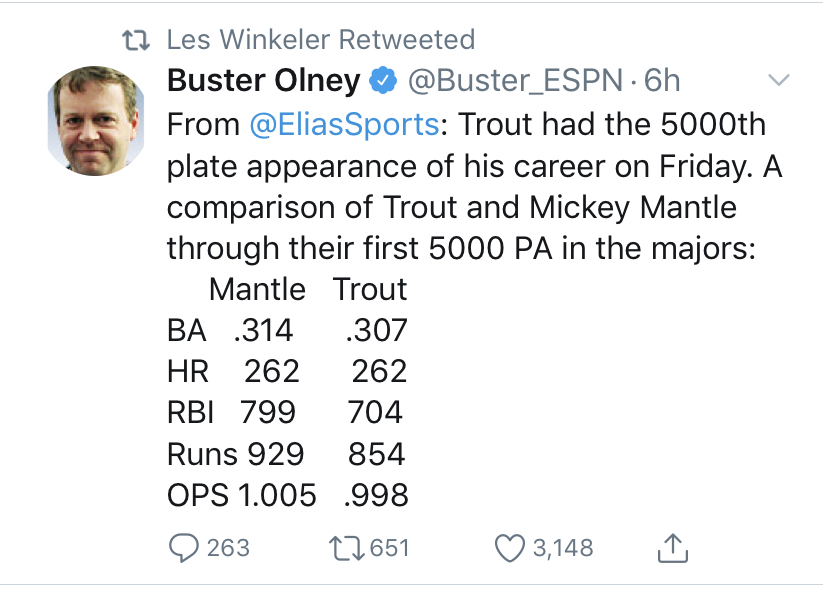The height and width of the screenshot is (590, 823).
Task: Click the OPS 1.005 .998 stats line
Action: pyautogui.click(x=288, y=495)
